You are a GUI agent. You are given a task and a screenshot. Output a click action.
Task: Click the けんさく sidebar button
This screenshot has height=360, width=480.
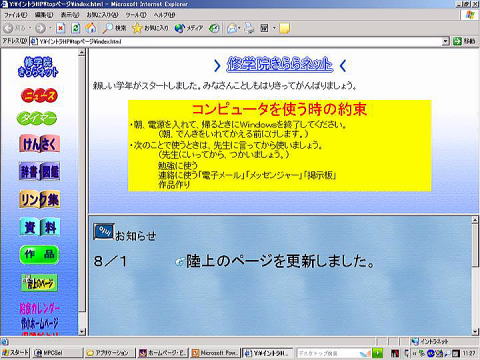tap(39, 144)
